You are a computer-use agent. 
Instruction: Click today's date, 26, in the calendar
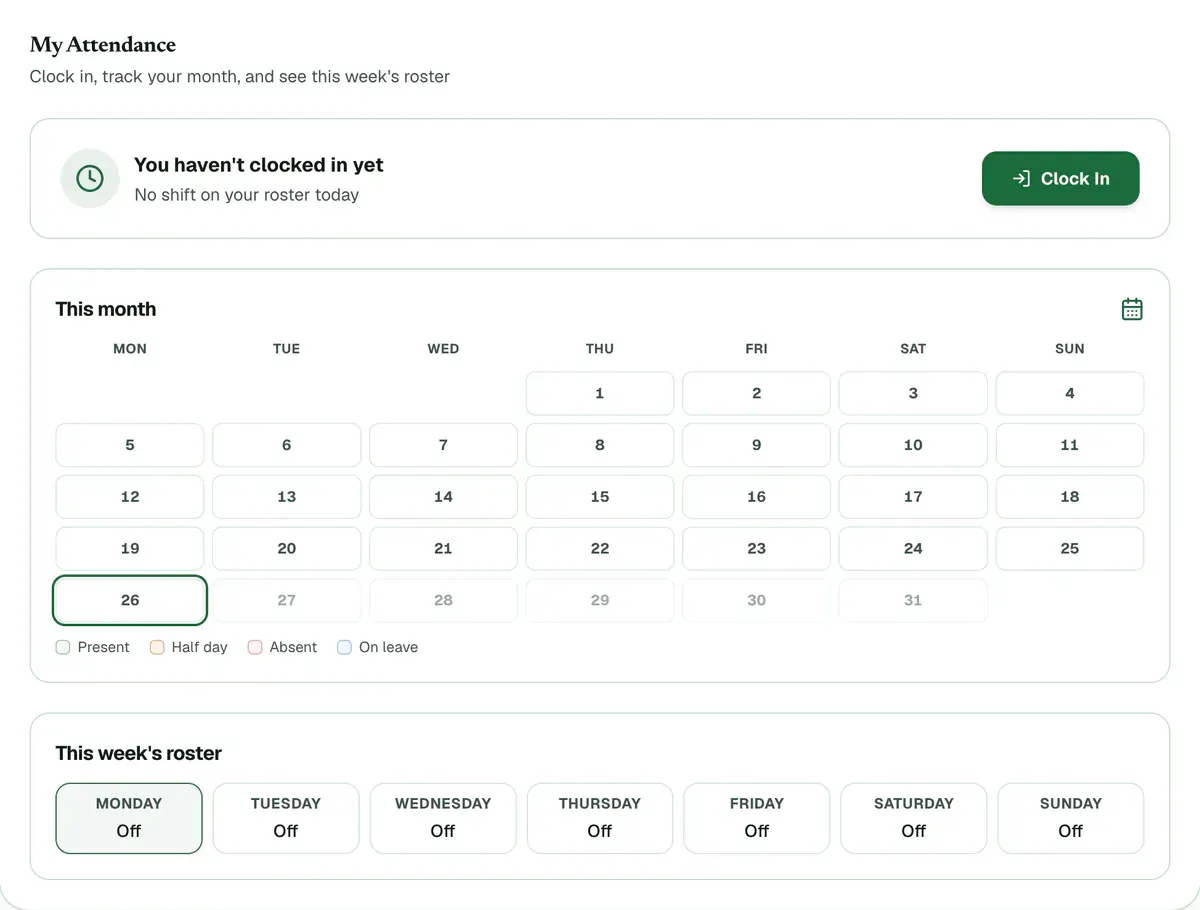(x=130, y=600)
